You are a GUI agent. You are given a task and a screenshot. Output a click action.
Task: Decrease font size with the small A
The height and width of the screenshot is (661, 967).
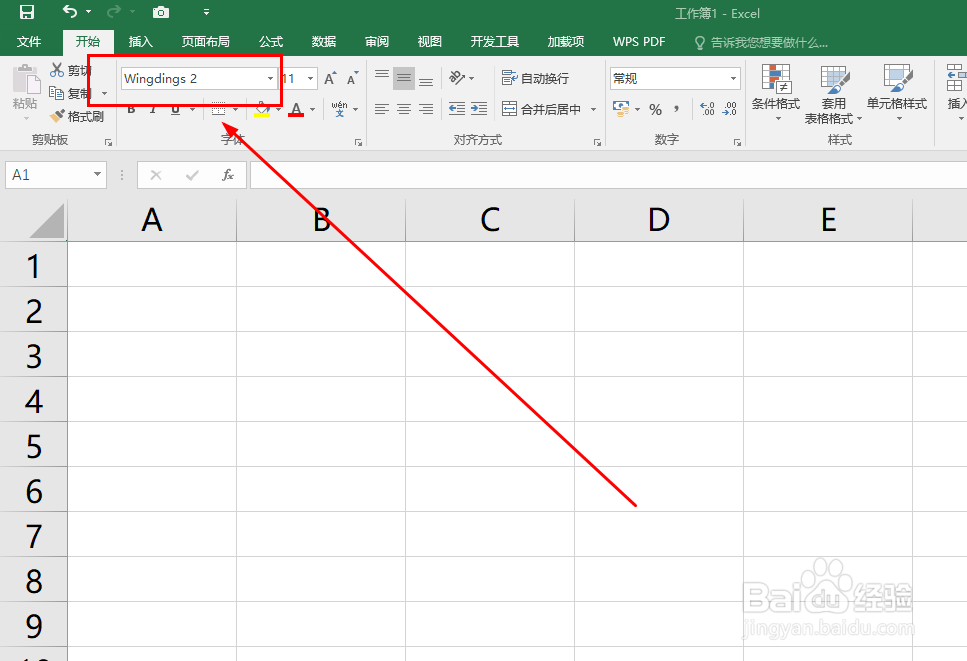(x=352, y=78)
